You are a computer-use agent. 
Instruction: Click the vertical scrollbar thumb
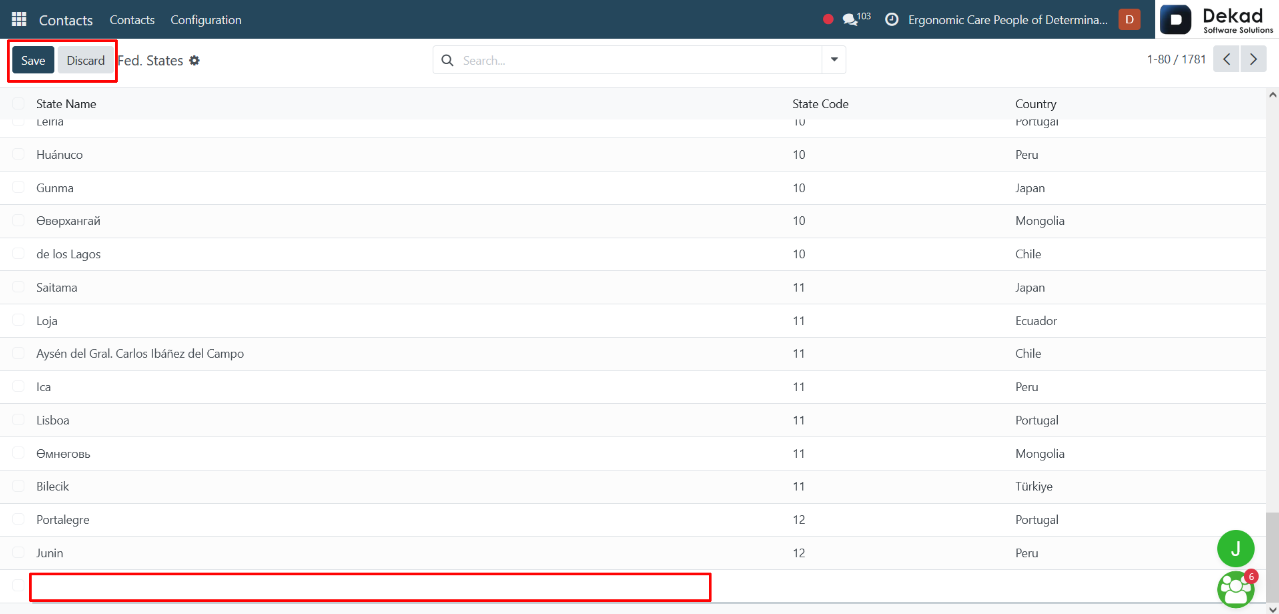coord(1272,555)
